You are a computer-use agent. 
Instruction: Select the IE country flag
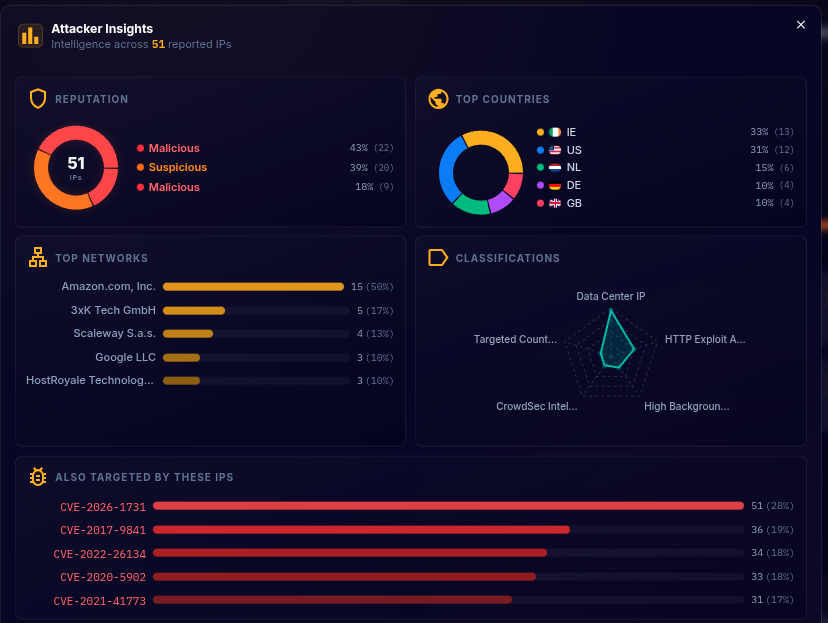coord(555,131)
